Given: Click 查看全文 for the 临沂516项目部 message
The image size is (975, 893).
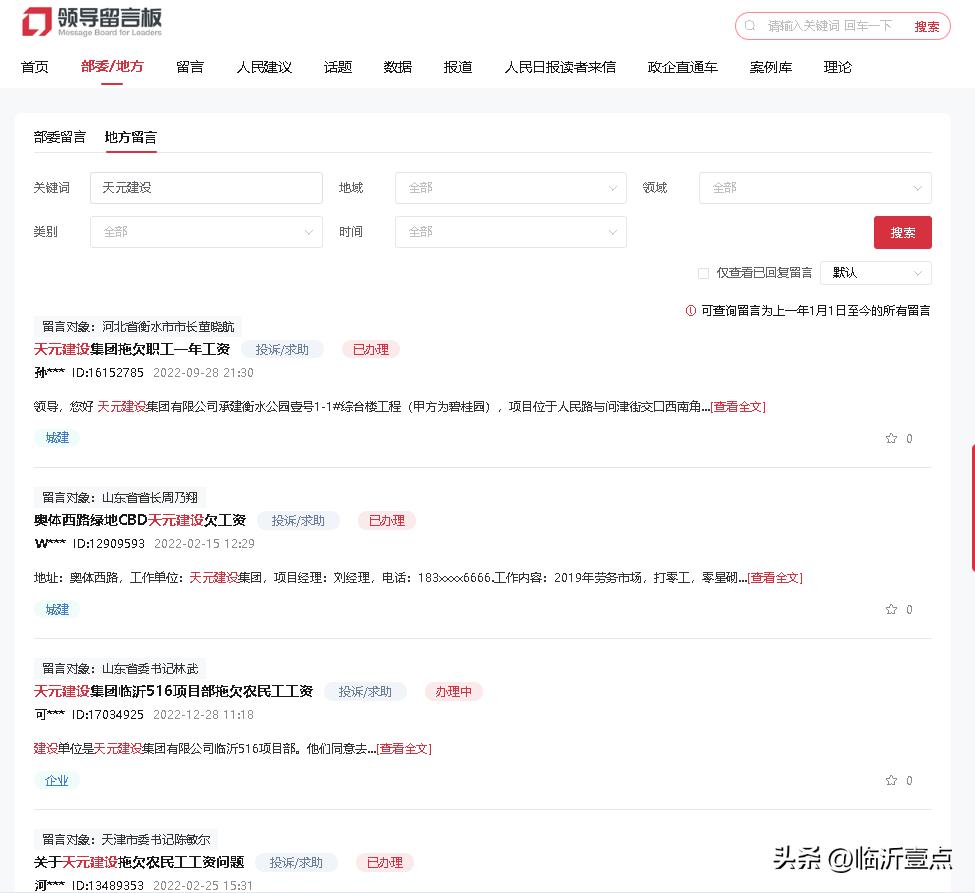Looking at the screenshot, I should coord(404,749).
